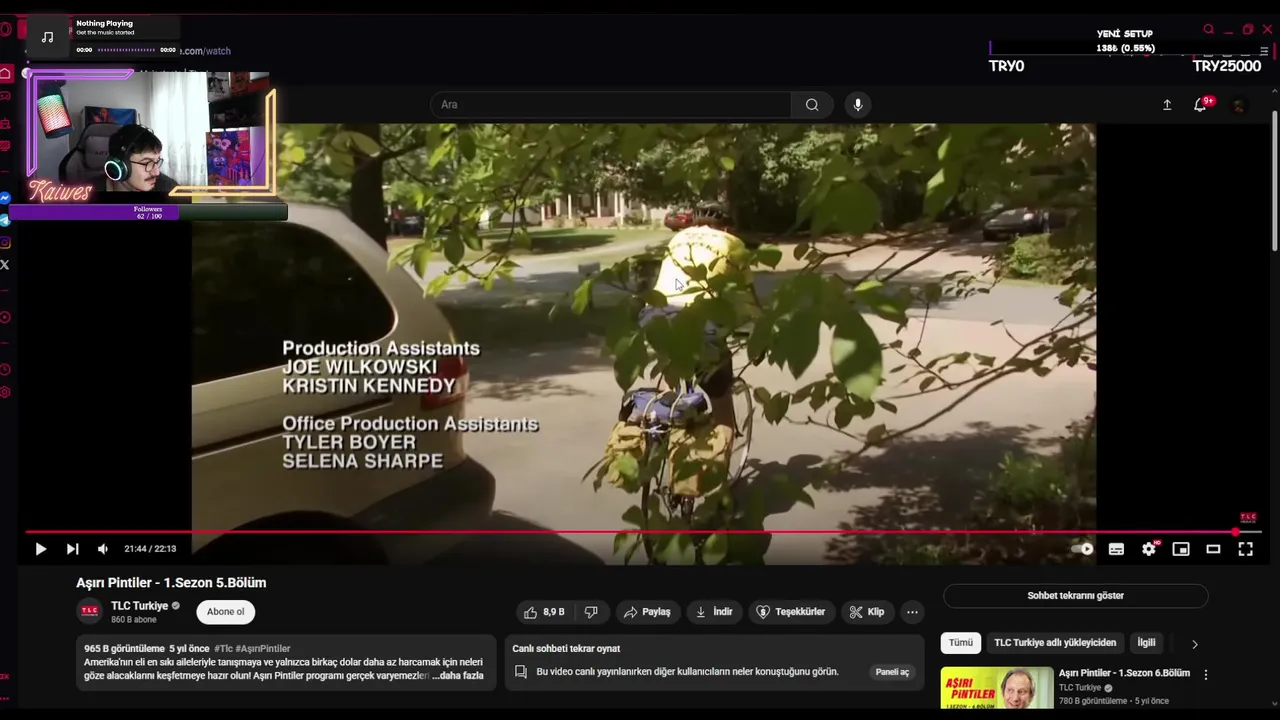
Task: Send thanks via Teşekkürler button
Action: 790,612
